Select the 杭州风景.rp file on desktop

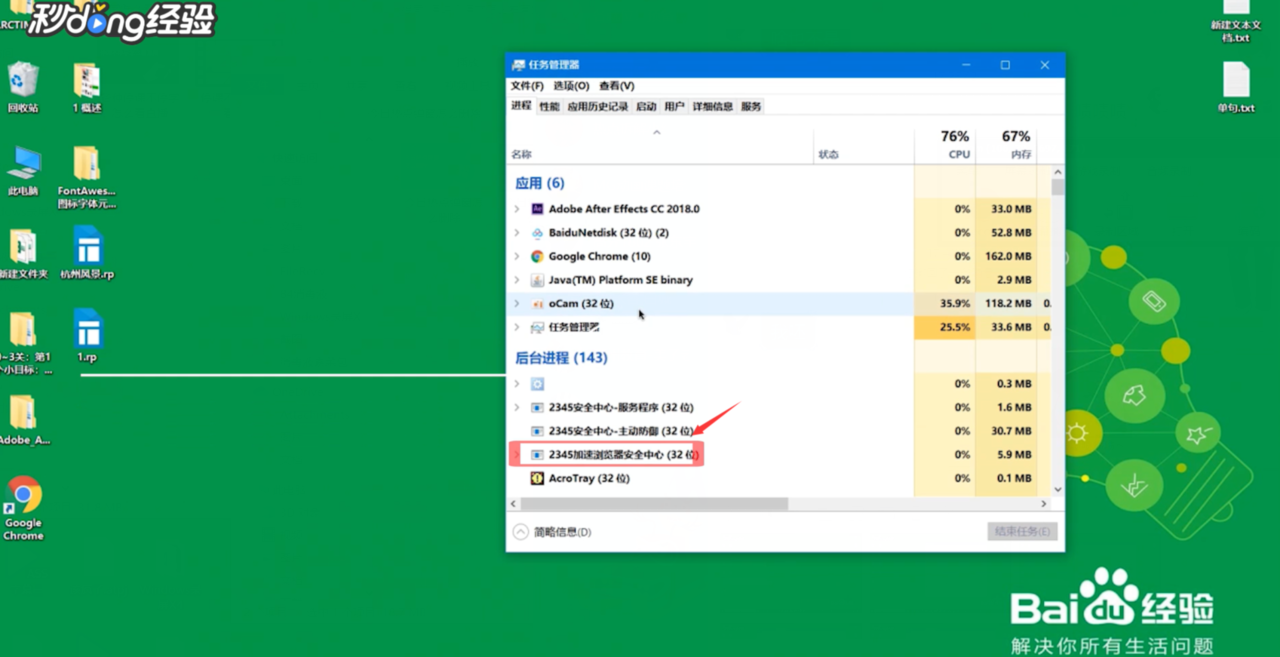(87, 253)
